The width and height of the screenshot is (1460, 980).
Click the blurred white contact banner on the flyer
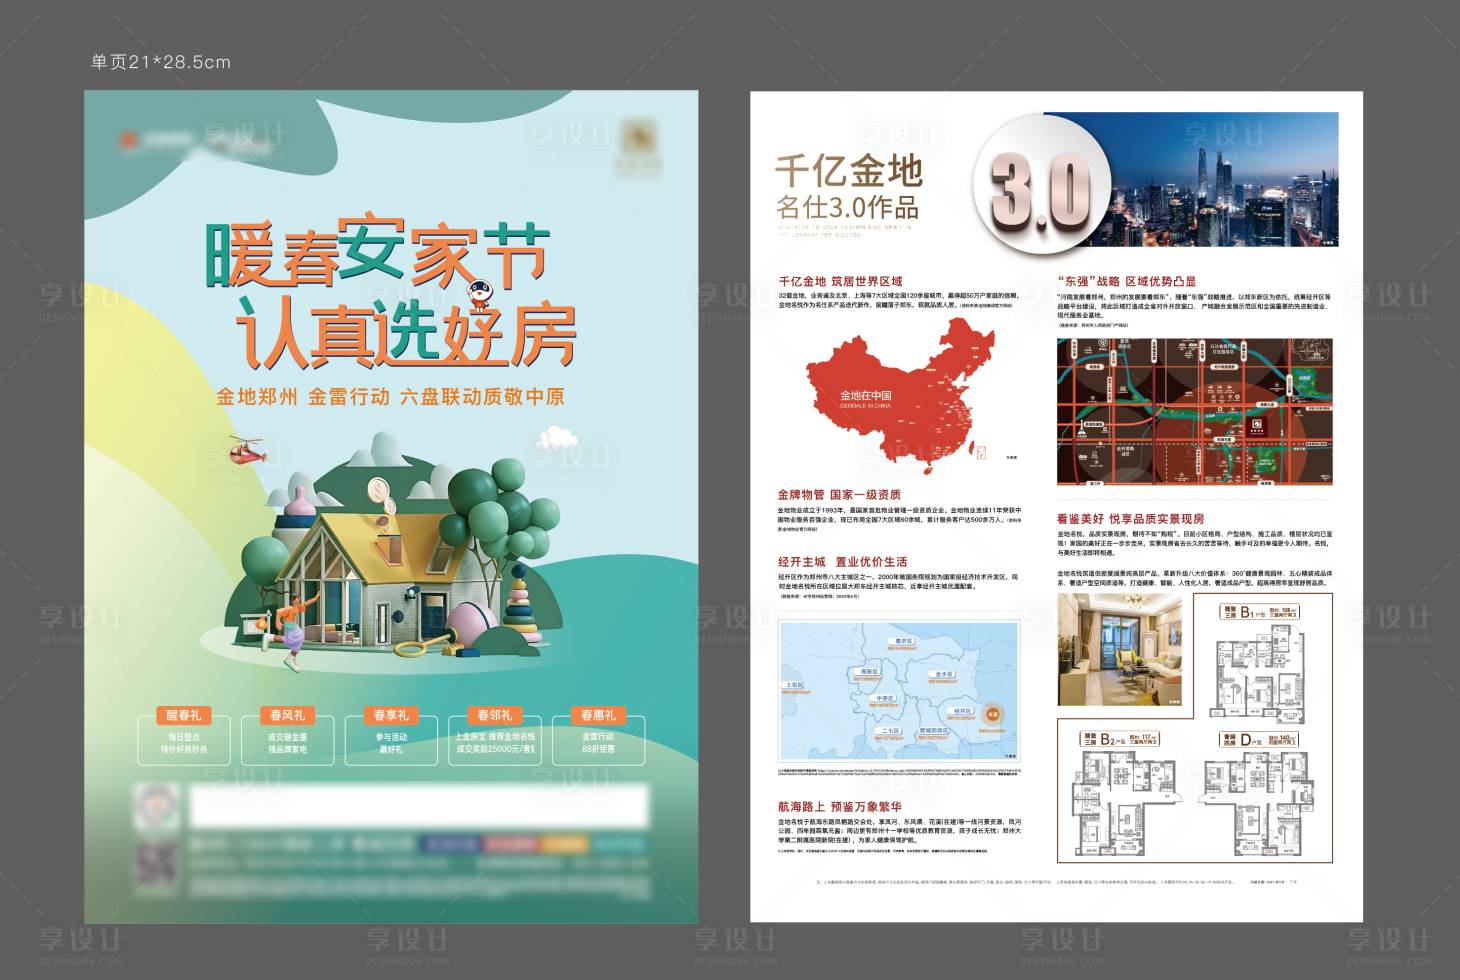click(x=418, y=805)
